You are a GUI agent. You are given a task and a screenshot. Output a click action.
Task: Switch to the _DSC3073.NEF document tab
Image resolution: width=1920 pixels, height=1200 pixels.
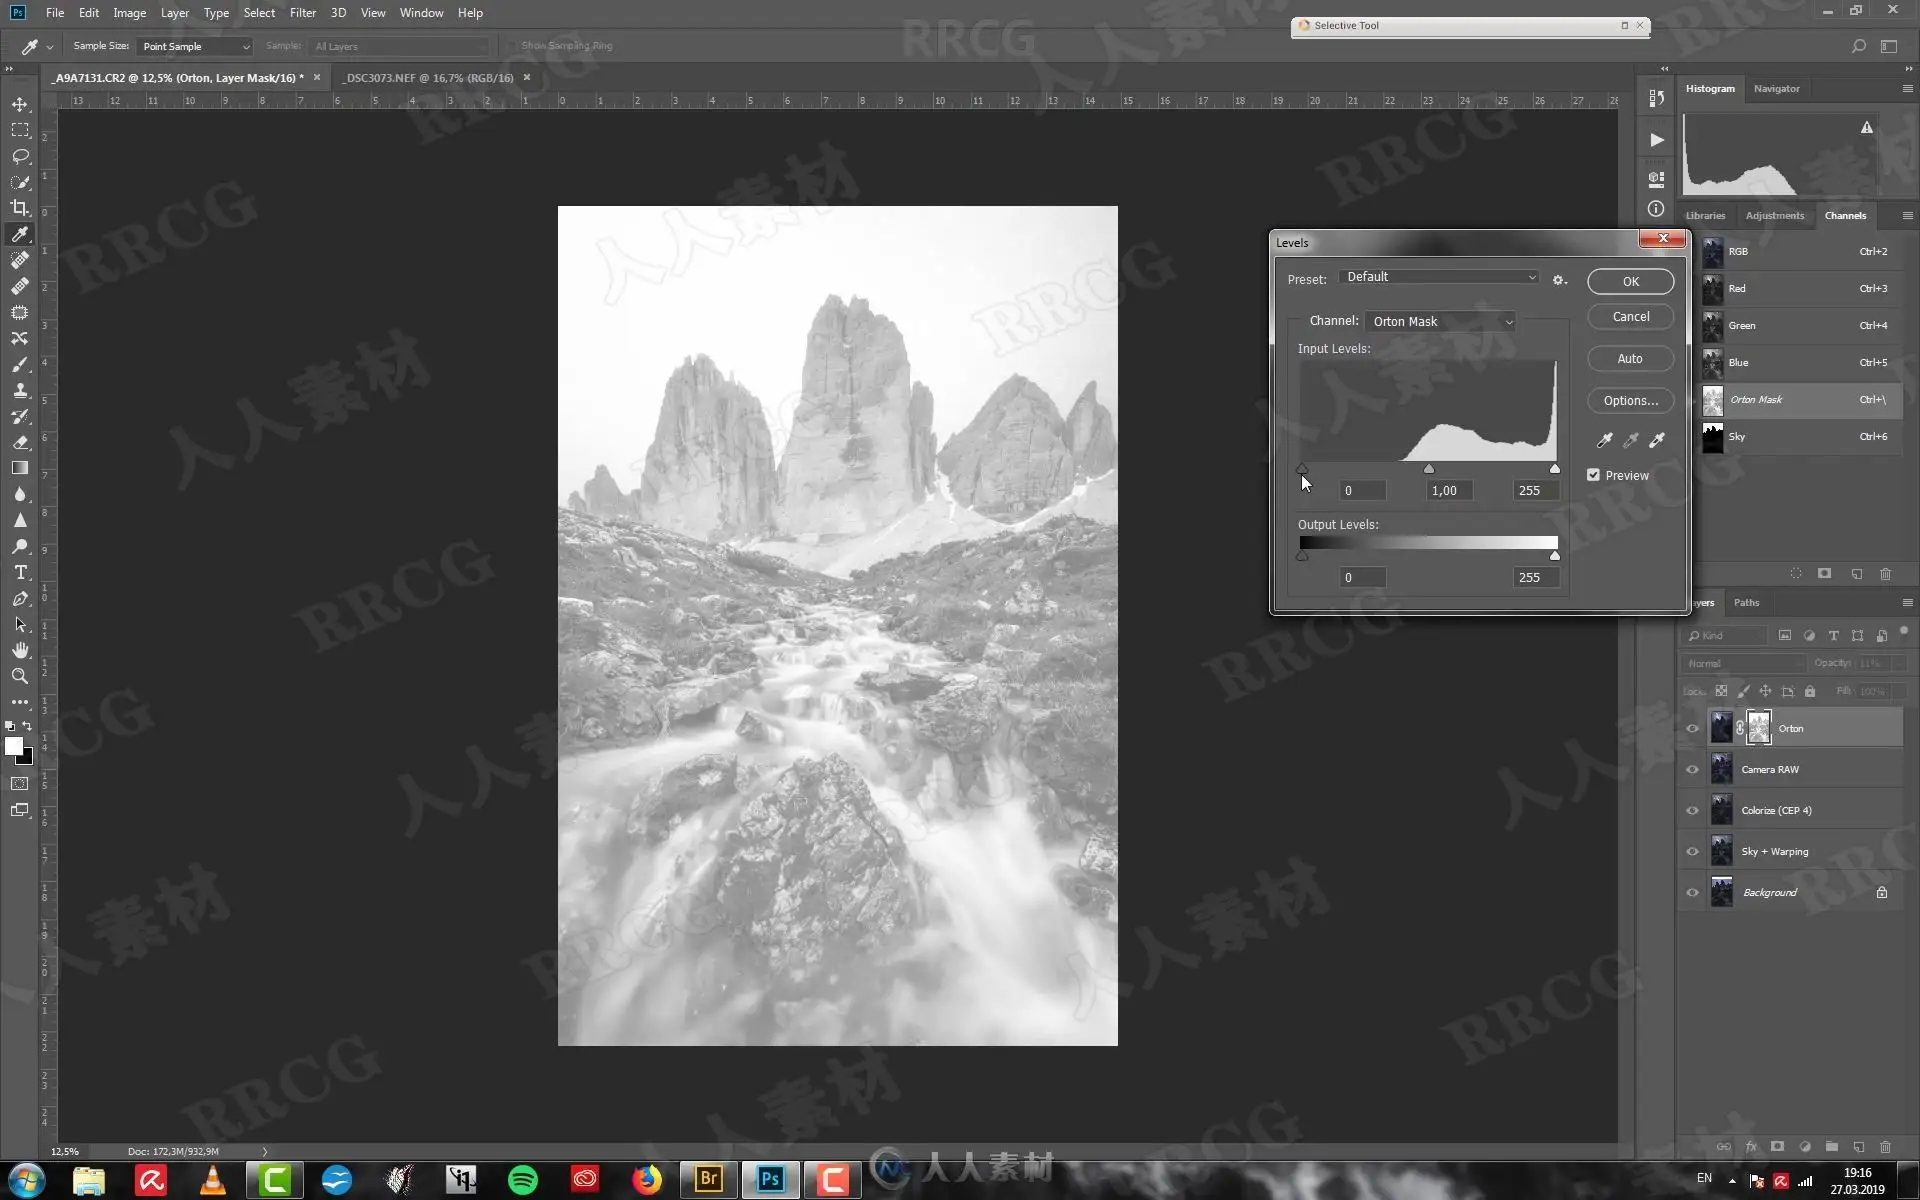click(429, 77)
